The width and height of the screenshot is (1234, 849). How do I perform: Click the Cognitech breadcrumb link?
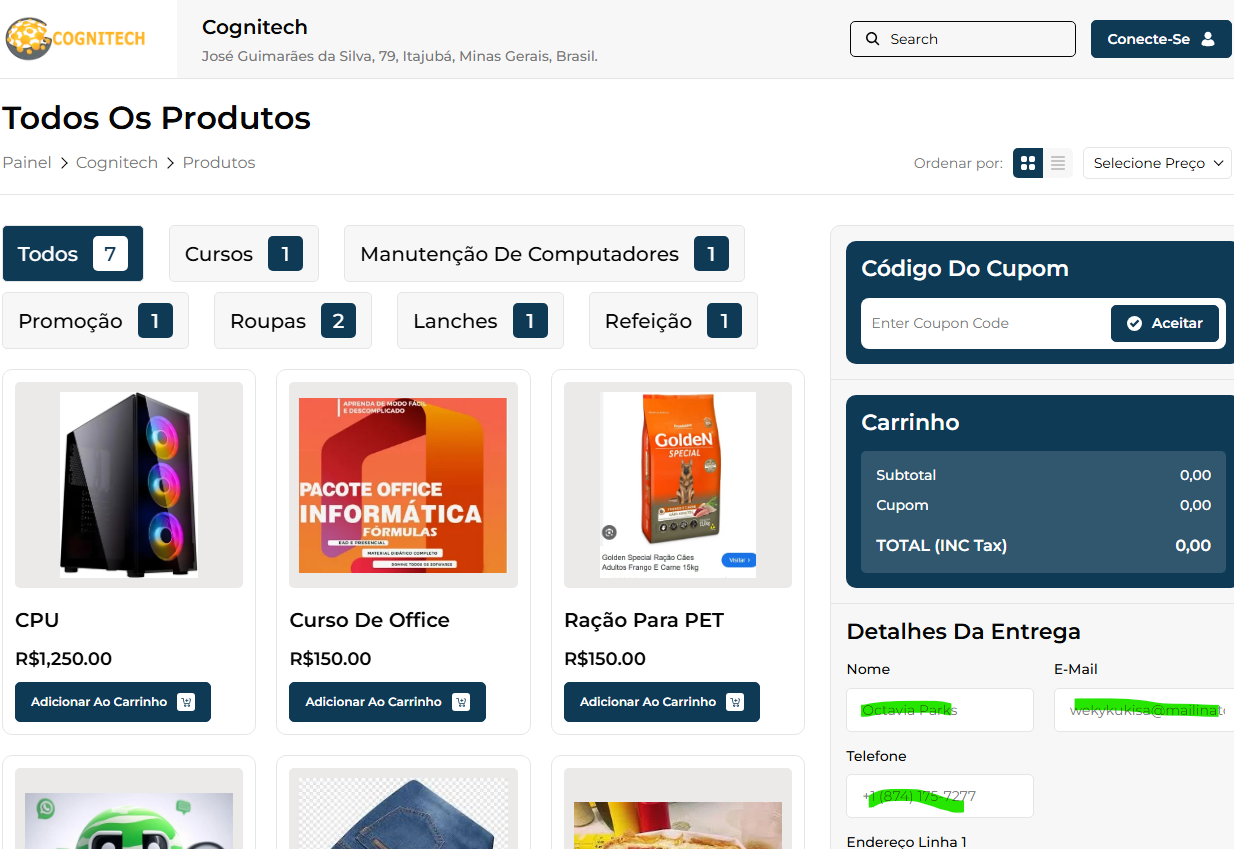[x=117, y=163]
